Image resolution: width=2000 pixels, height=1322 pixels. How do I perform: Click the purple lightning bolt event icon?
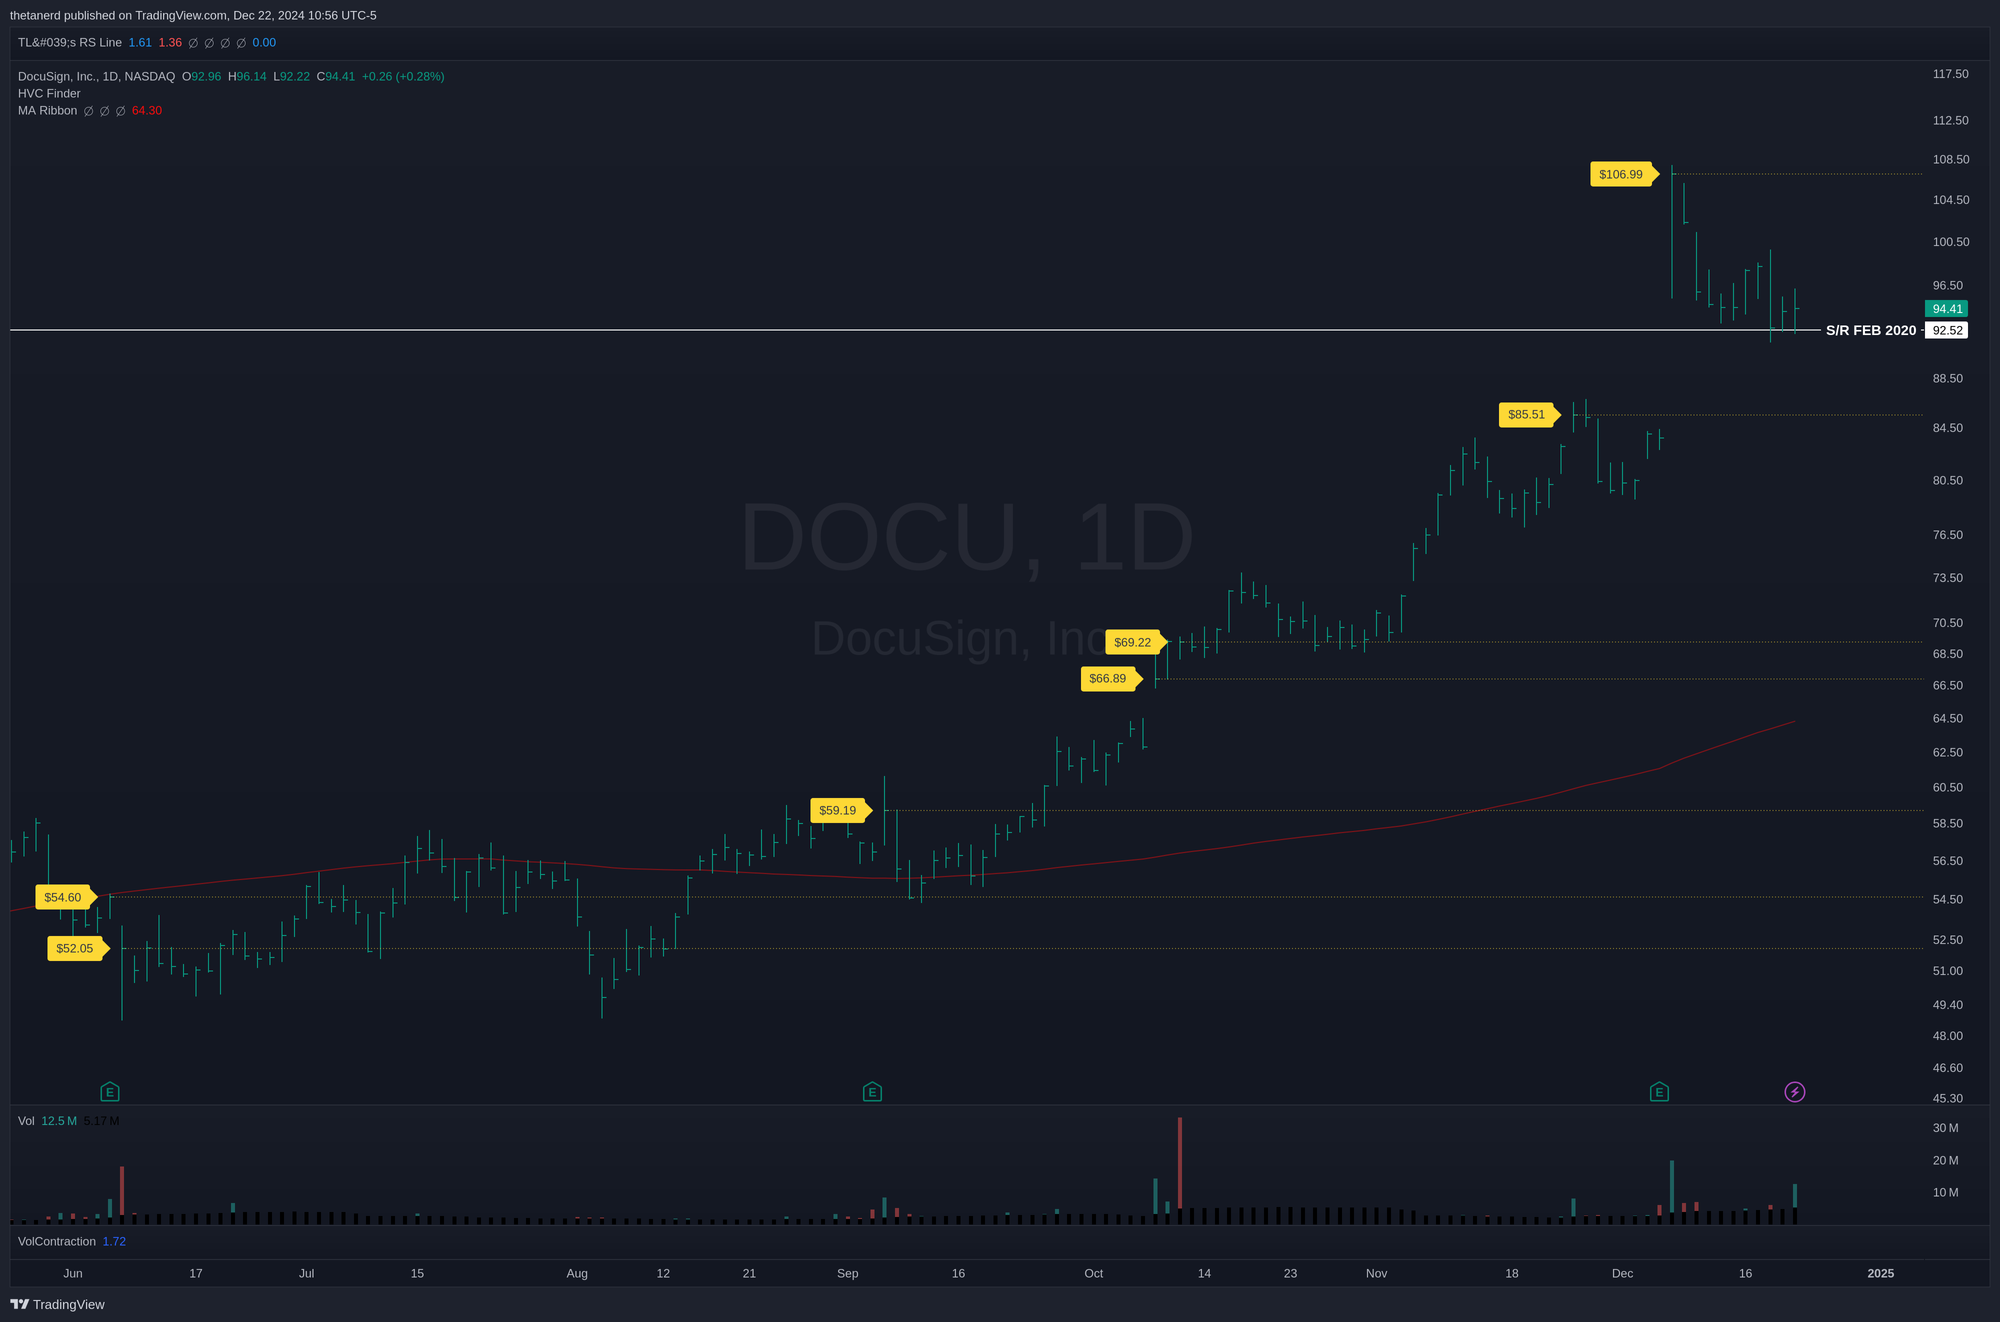click(x=1795, y=1092)
